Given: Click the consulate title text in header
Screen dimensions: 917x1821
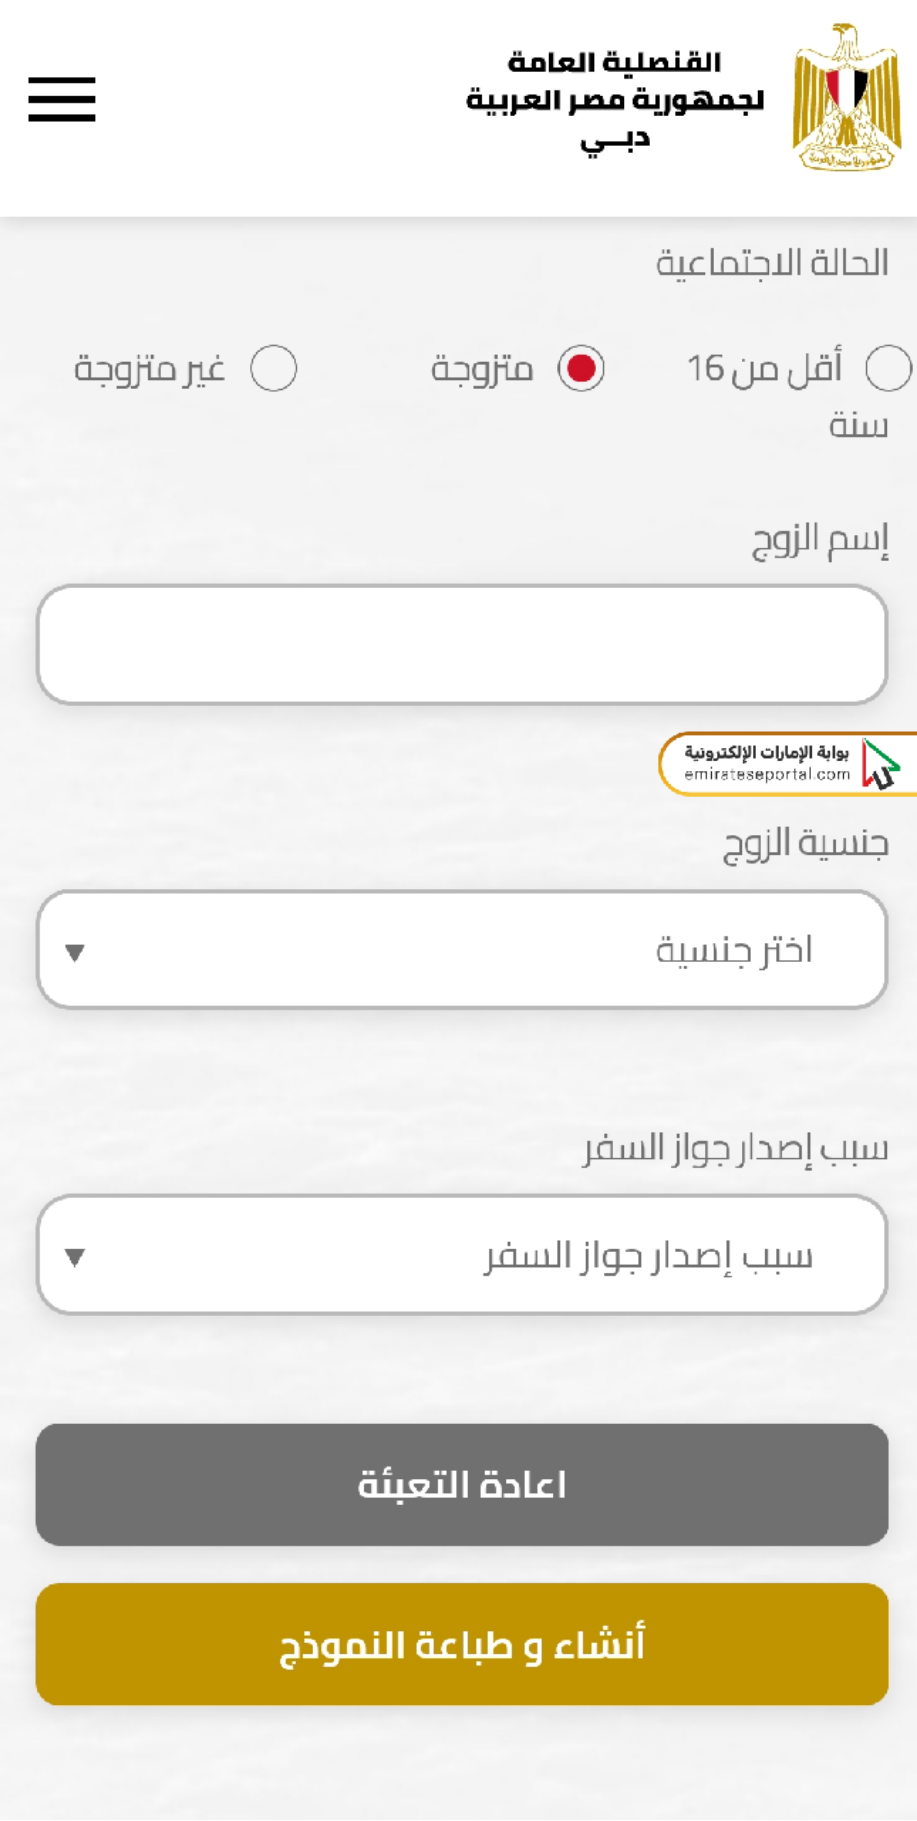Looking at the screenshot, I should (x=615, y=100).
